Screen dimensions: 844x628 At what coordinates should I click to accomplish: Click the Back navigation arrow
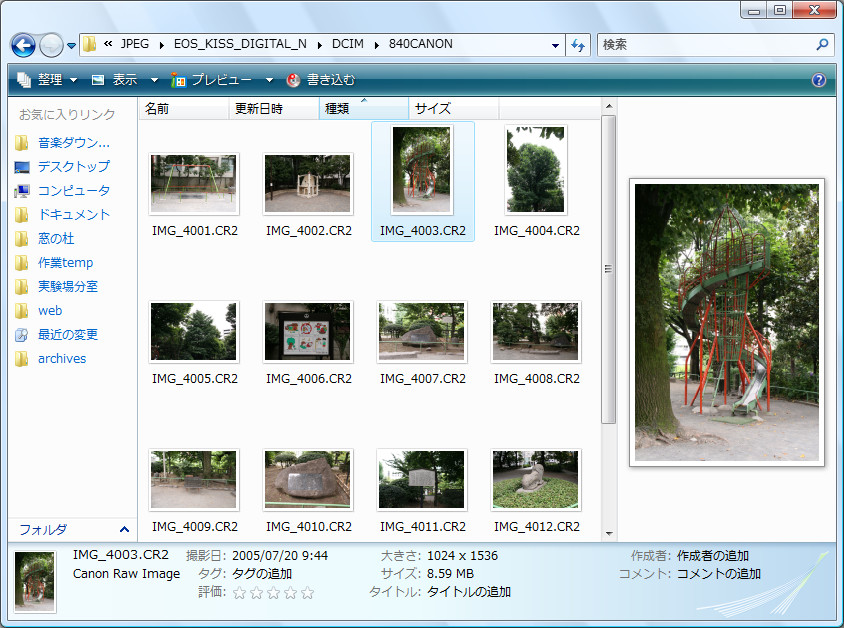click(x=21, y=45)
